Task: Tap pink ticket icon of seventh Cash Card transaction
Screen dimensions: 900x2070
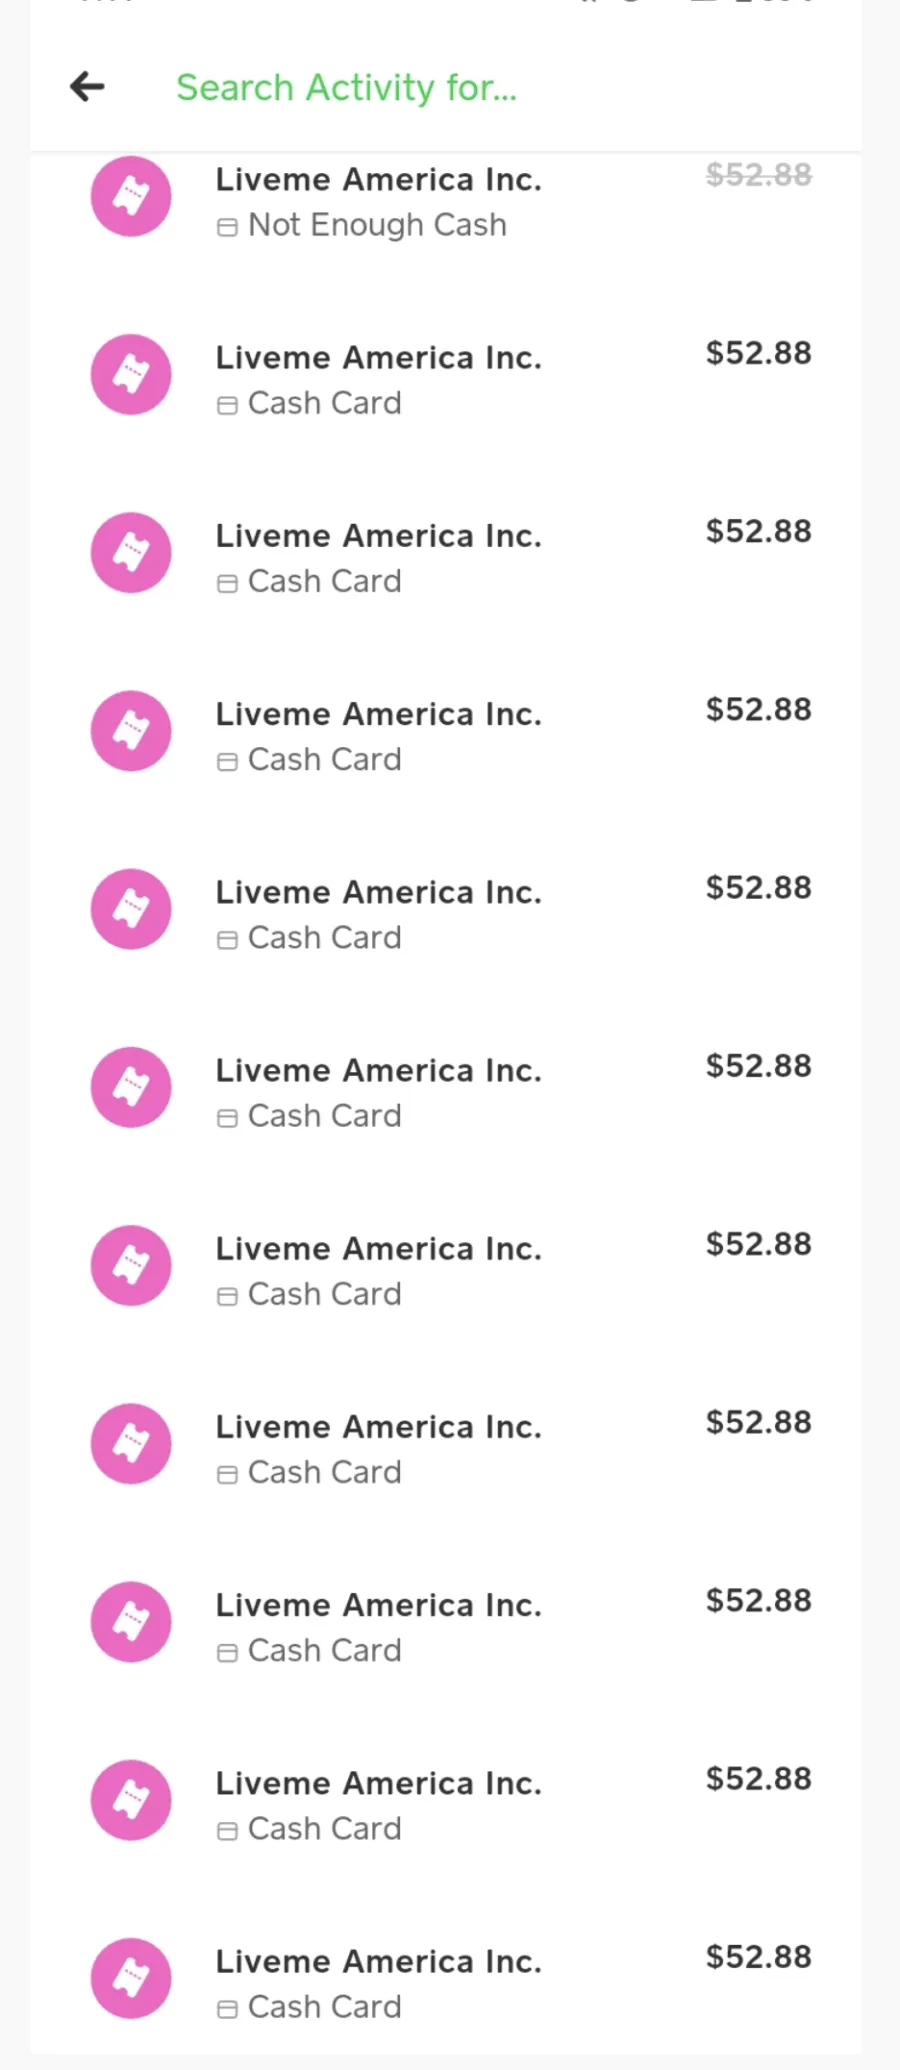Action: [131, 1443]
